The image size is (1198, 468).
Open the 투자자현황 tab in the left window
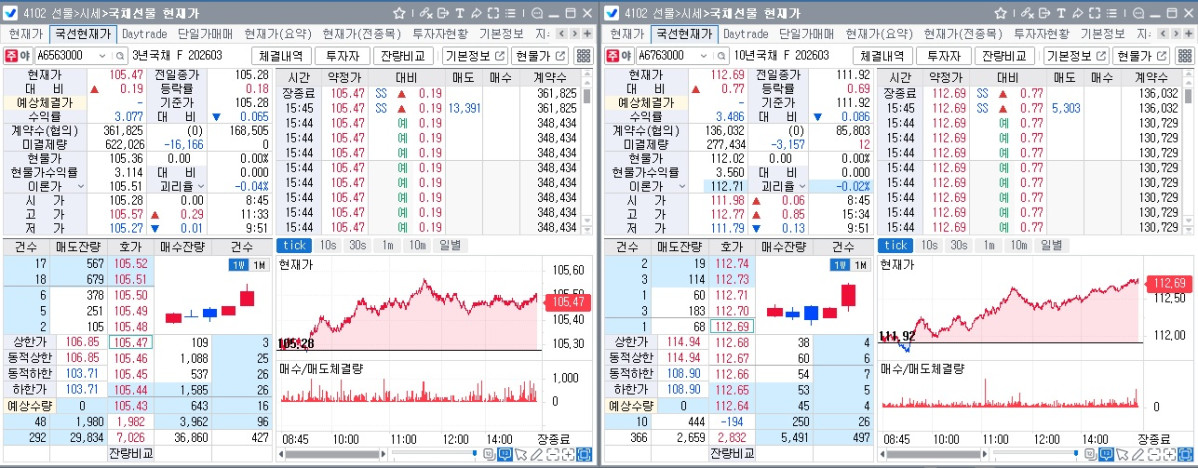(x=440, y=34)
